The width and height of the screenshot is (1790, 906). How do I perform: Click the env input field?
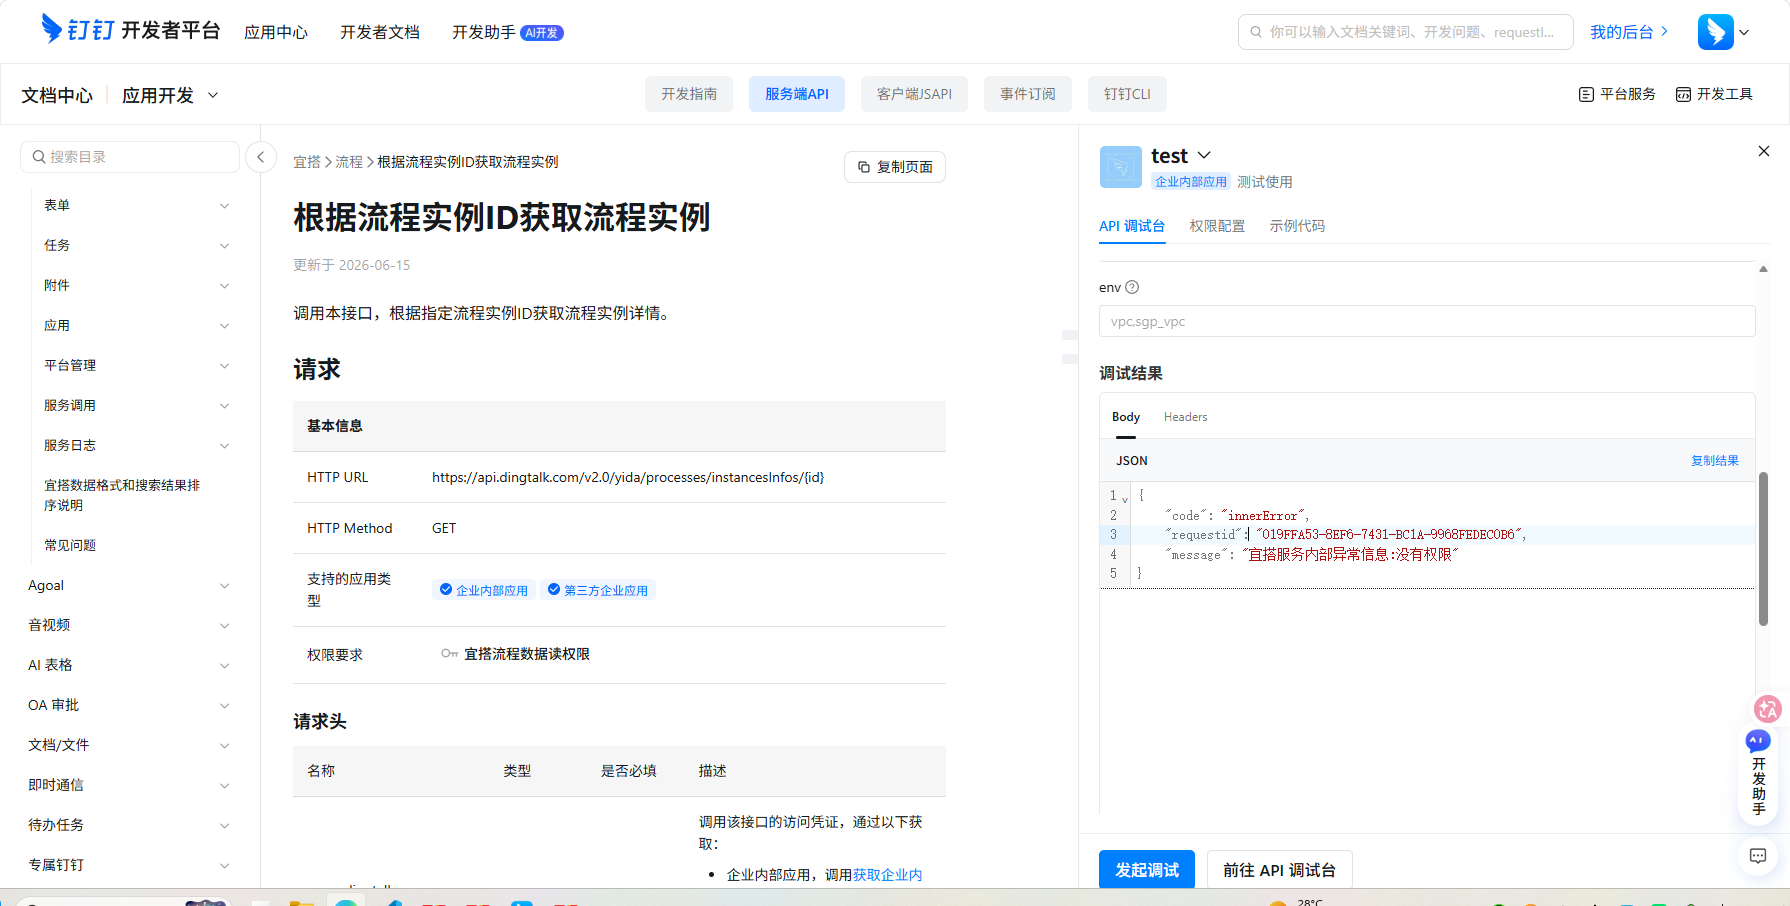click(x=1427, y=321)
